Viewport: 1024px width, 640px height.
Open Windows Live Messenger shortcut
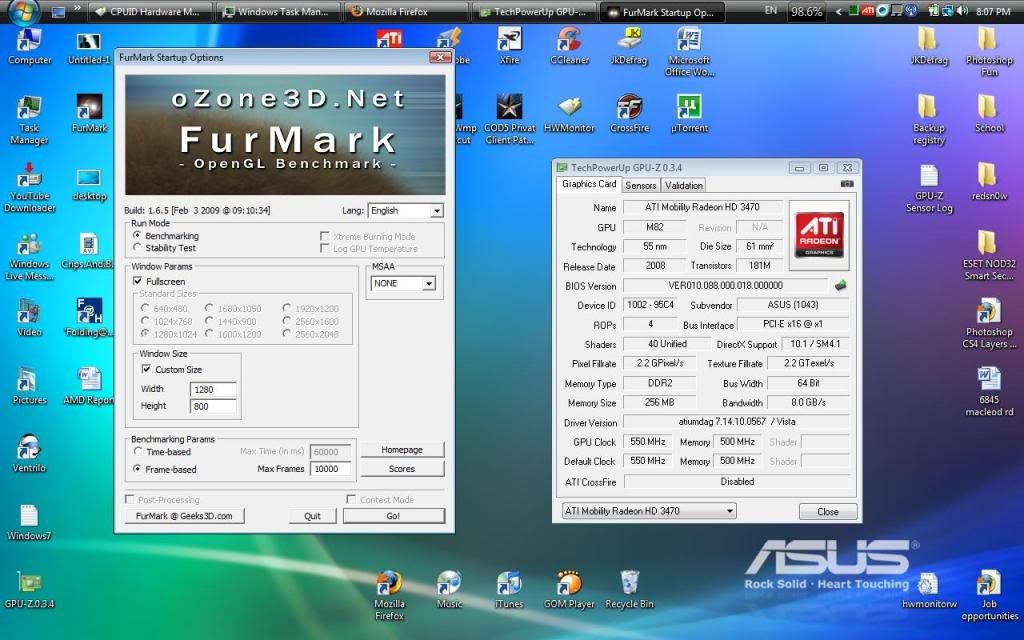click(x=28, y=257)
